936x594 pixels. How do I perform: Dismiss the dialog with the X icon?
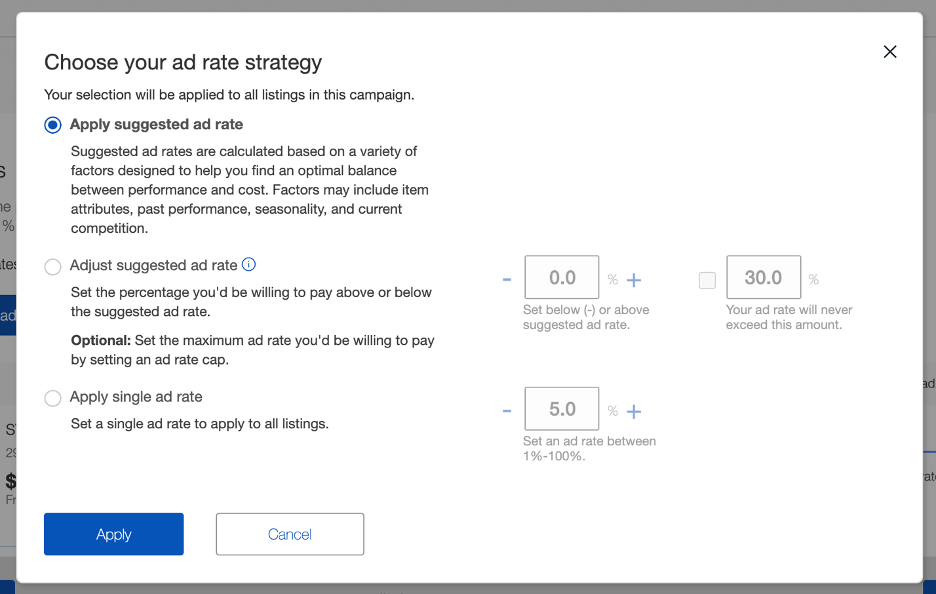(889, 51)
